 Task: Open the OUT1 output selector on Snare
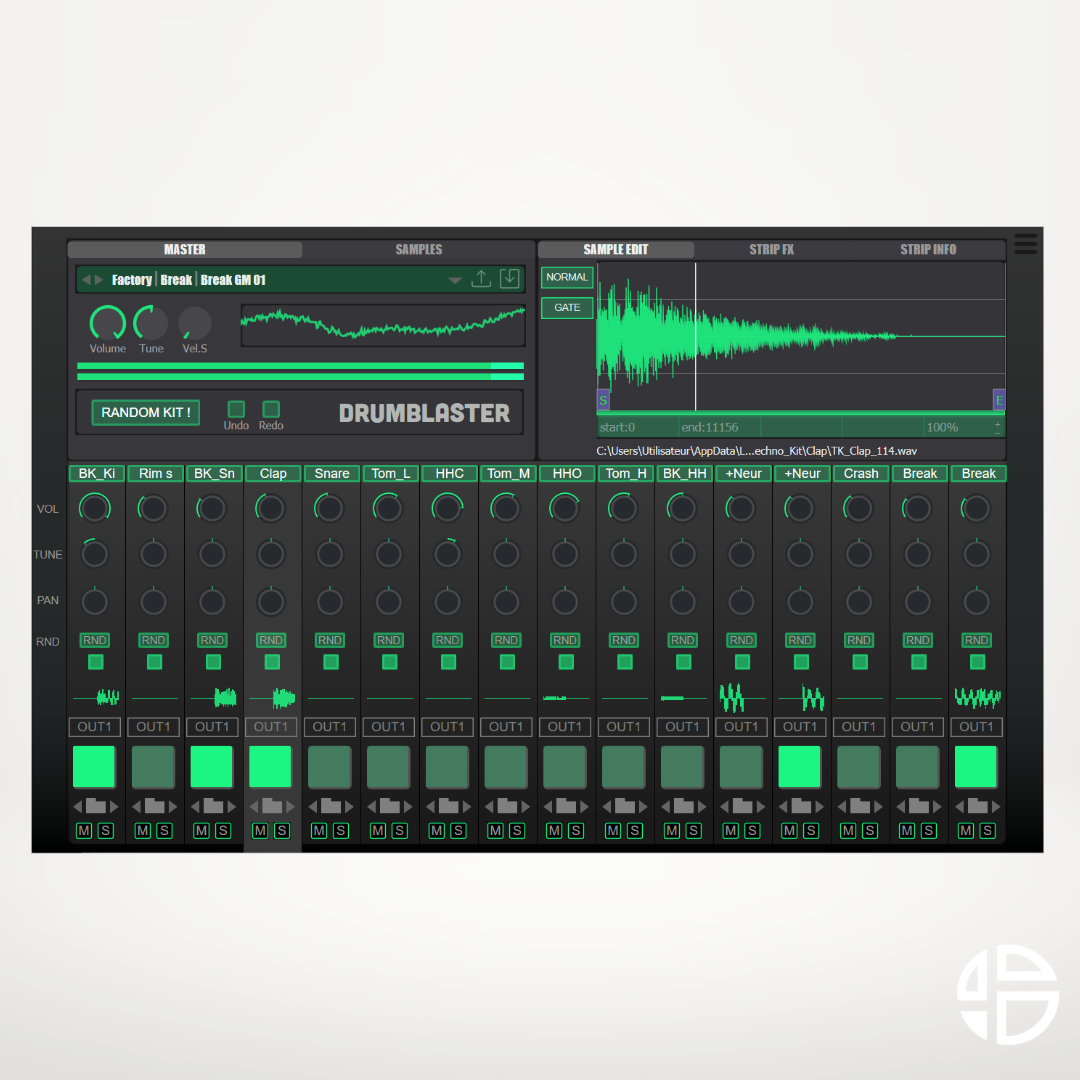click(x=329, y=727)
